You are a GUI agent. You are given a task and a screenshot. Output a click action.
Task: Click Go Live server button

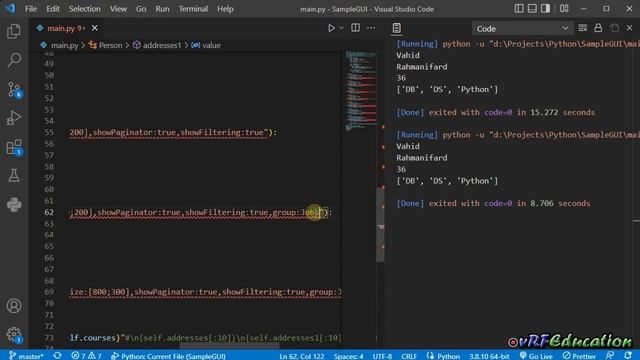536,356
